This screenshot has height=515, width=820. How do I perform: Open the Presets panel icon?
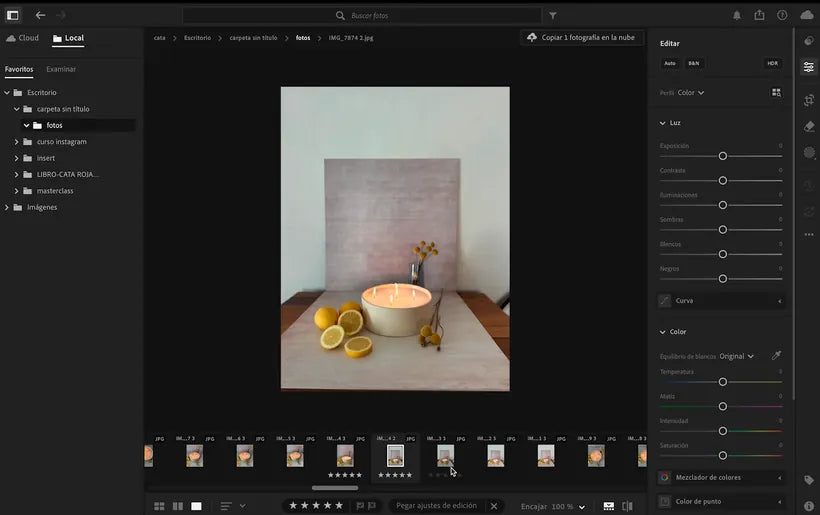click(809, 41)
